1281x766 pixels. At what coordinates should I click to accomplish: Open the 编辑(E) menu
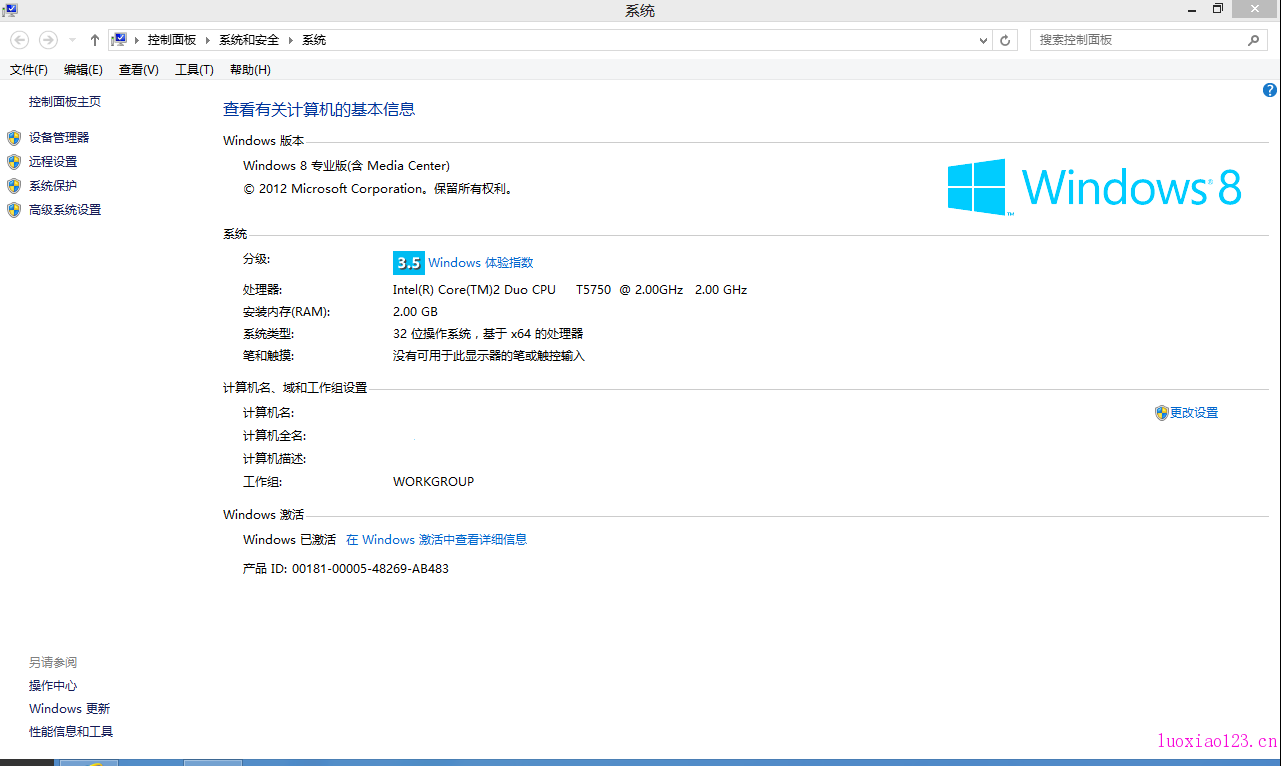click(x=83, y=69)
